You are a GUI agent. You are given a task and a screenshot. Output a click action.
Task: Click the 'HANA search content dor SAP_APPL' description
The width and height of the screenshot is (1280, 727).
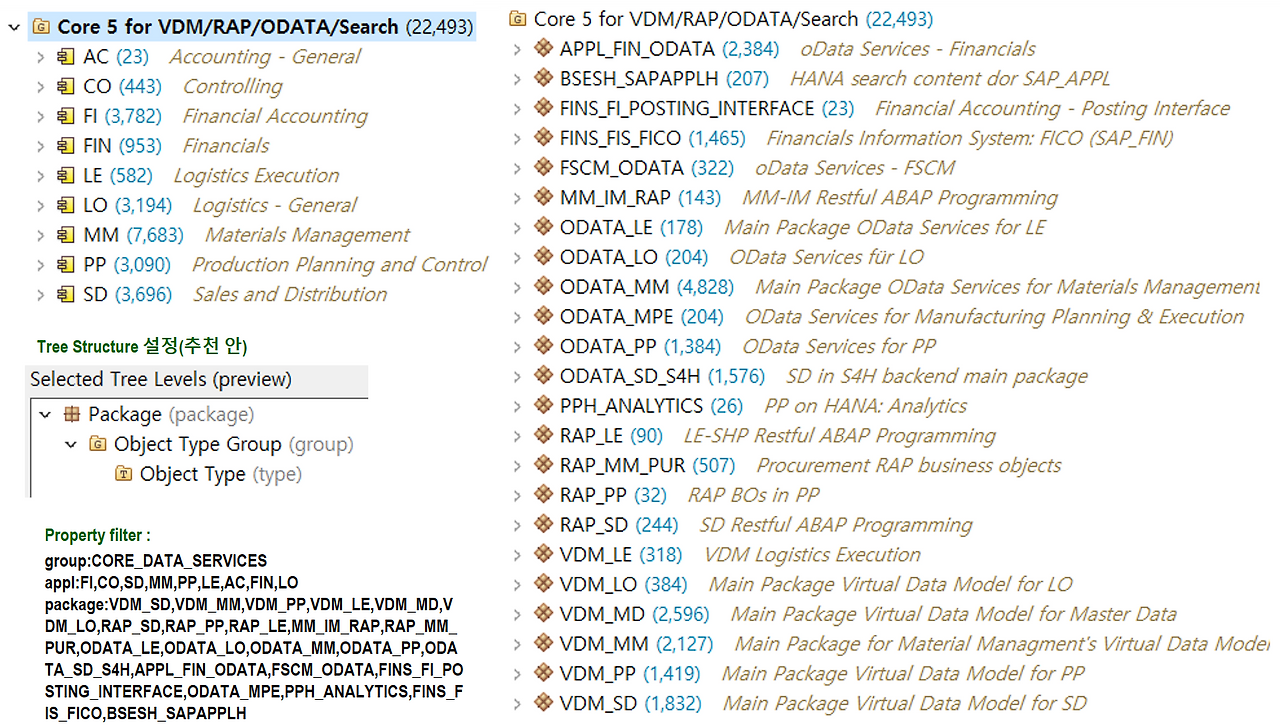click(x=950, y=78)
